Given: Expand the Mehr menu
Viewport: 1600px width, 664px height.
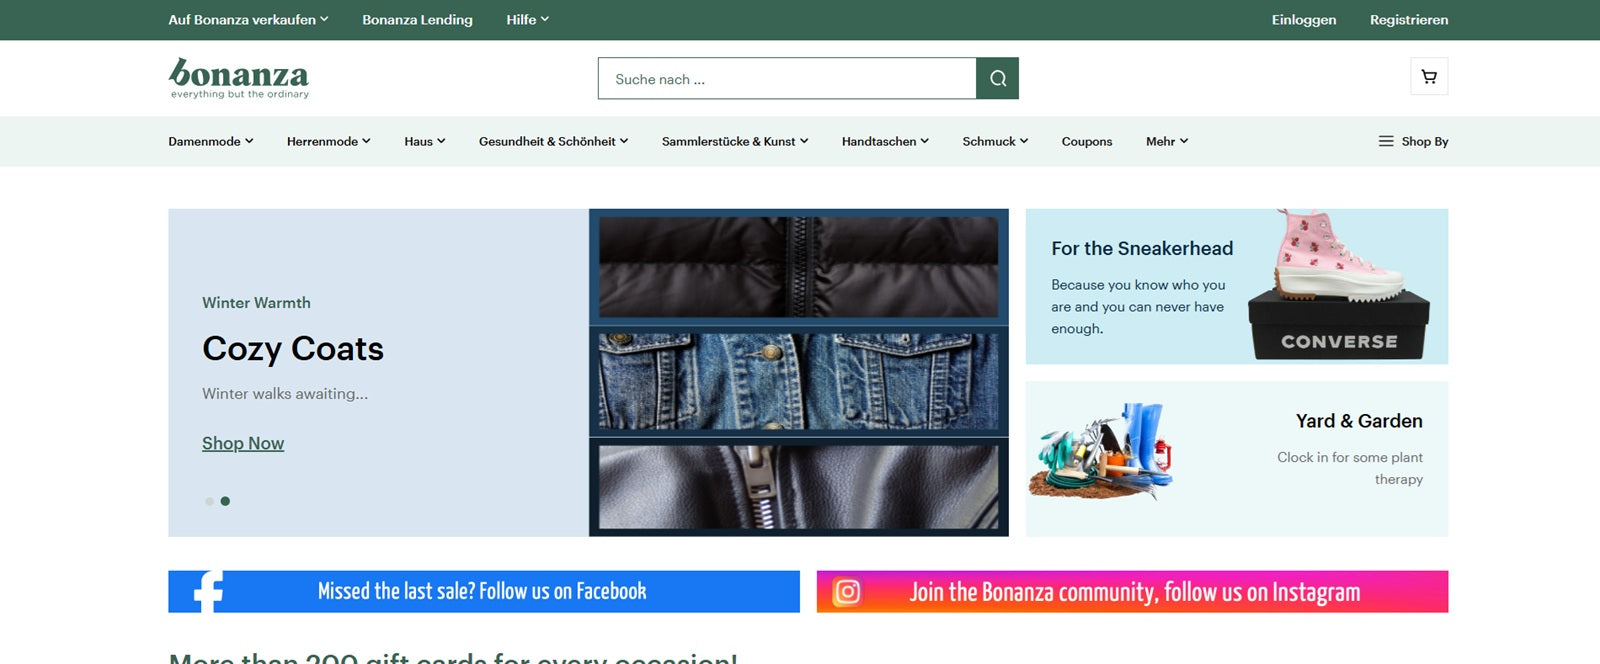Looking at the screenshot, I should tap(1167, 141).
